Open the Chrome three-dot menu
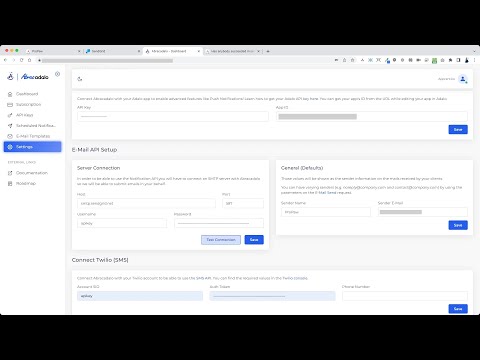This screenshot has height=360, width=480. 475,60
